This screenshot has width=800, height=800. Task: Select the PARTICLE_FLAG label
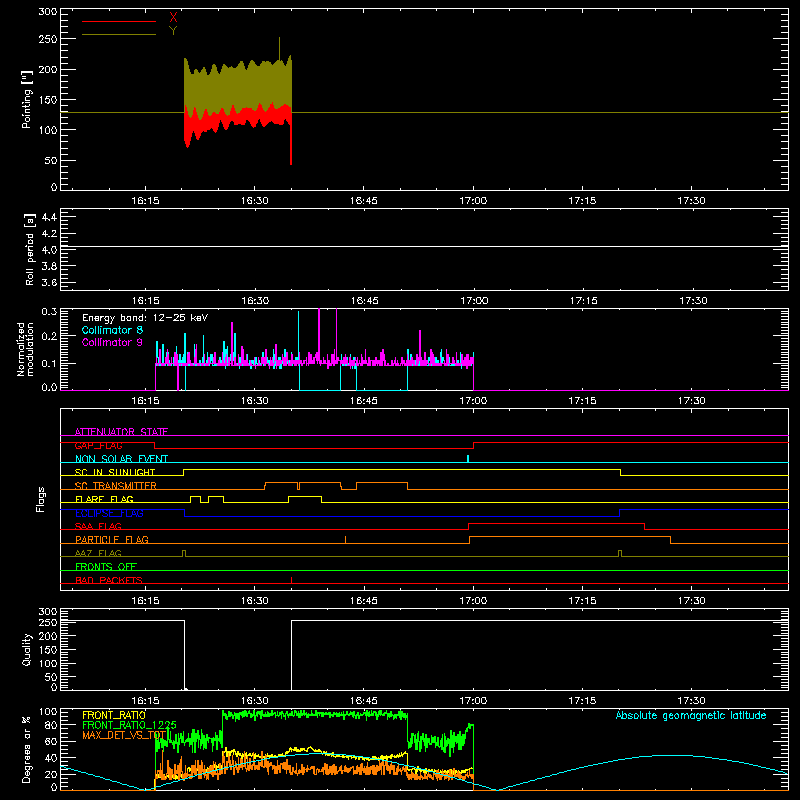112,539
